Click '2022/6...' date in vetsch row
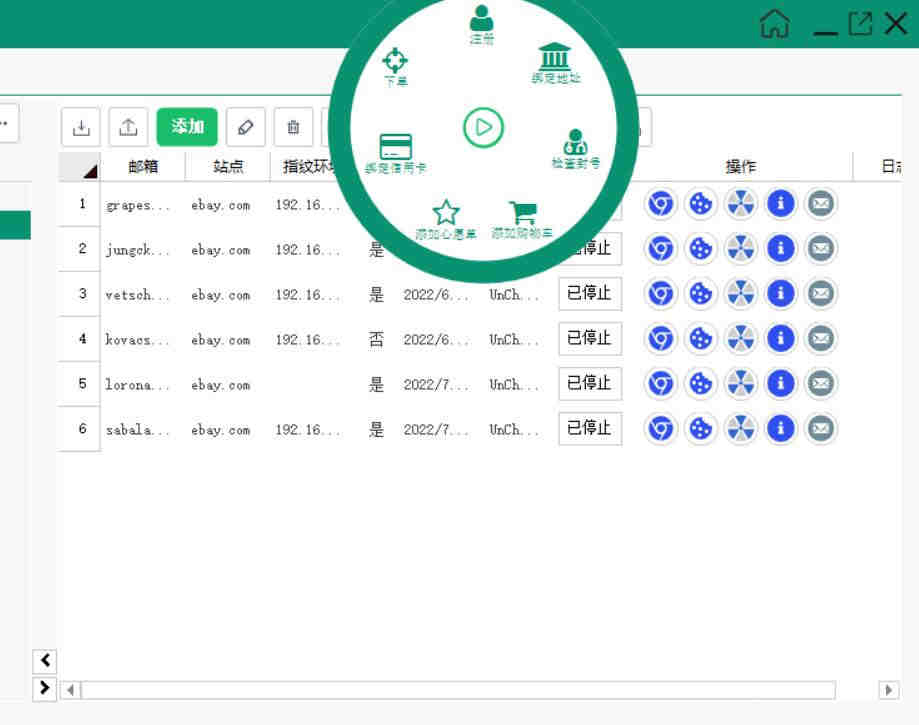This screenshot has height=725, width=919. tap(437, 294)
